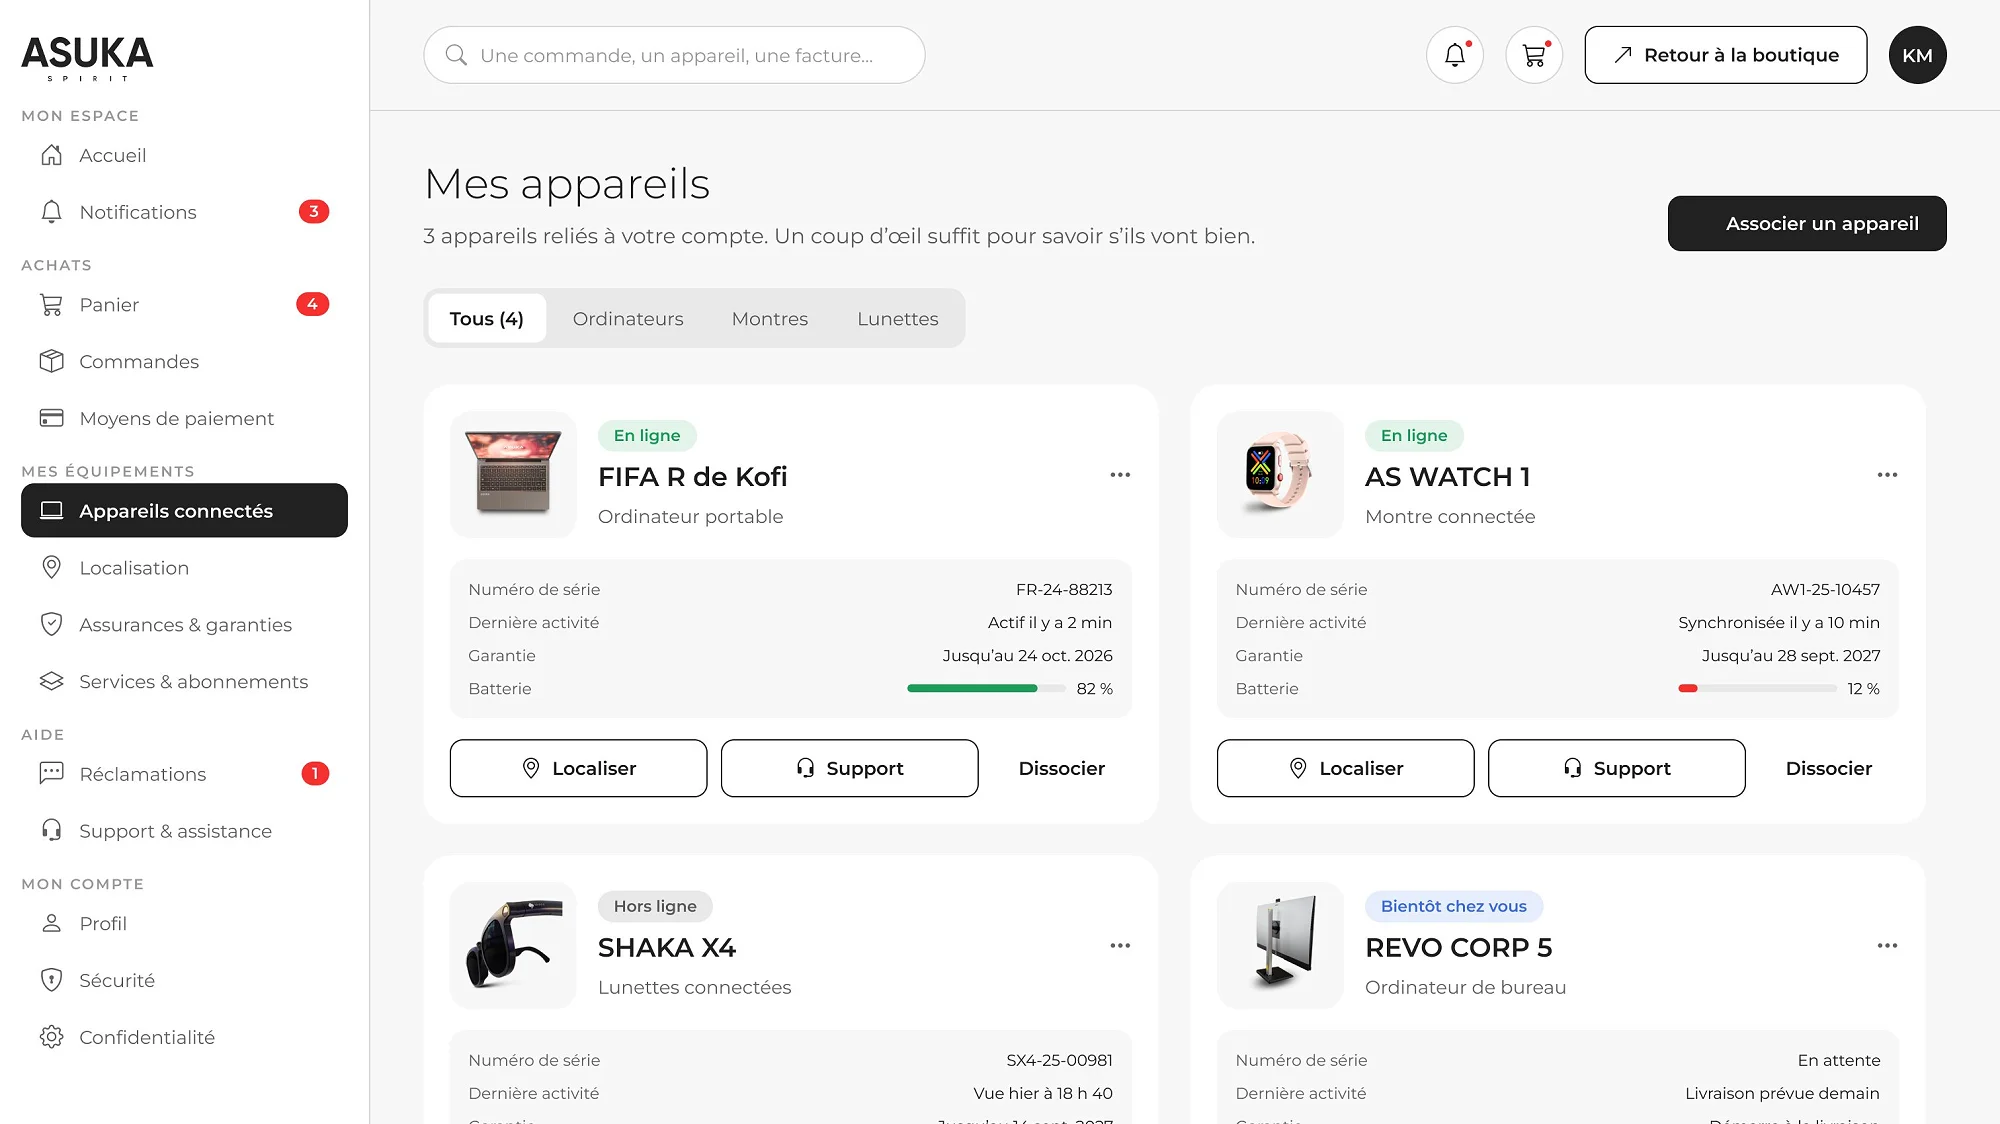Image resolution: width=2000 pixels, height=1124 pixels.
Task: Switch to the Lunettes tab
Action: pos(898,319)
